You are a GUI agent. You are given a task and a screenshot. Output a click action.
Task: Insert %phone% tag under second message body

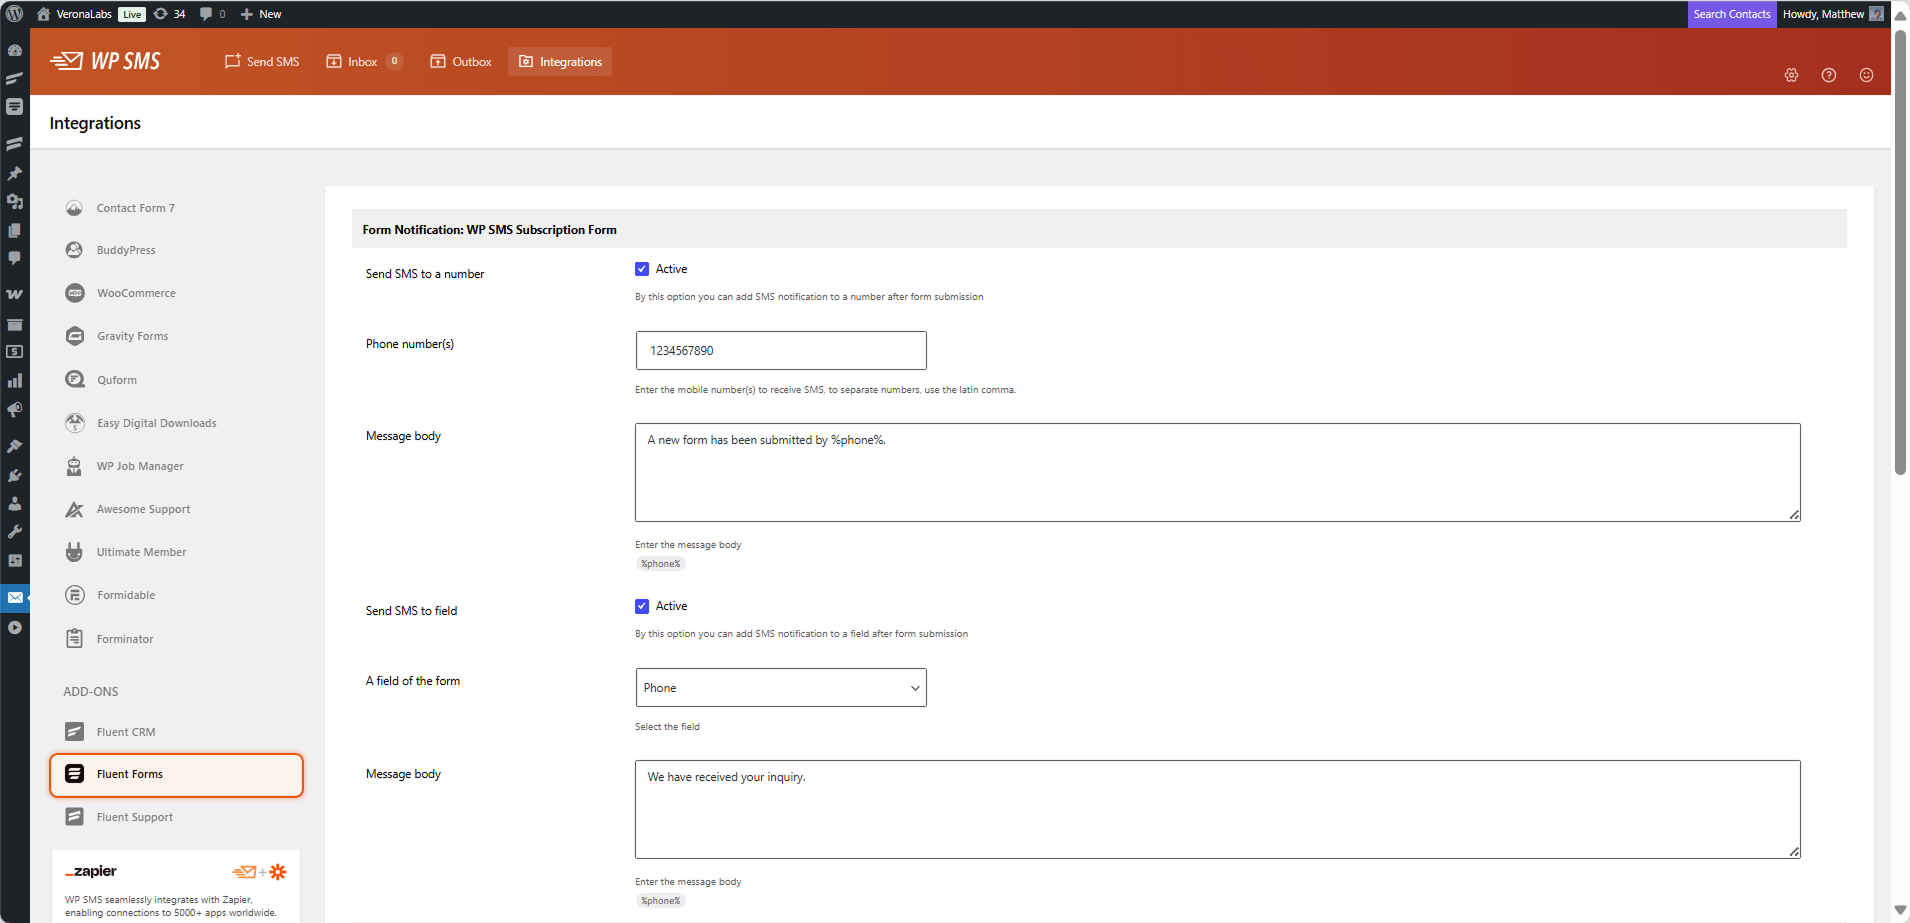[660, 901]
